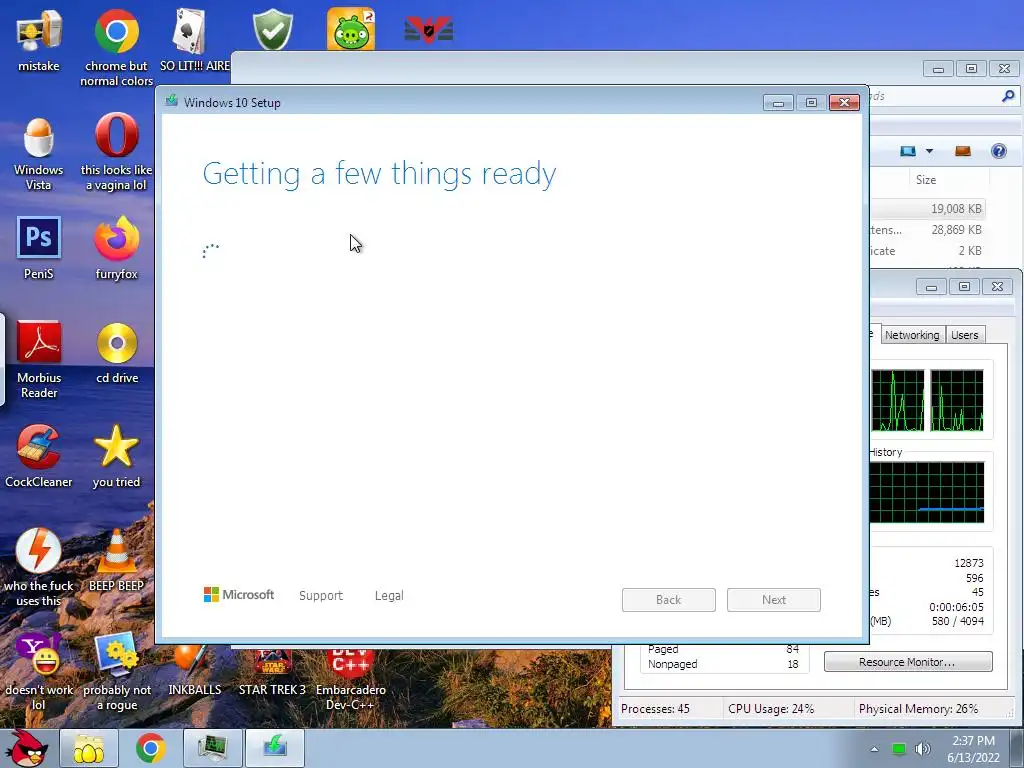Click the Angry Birds start button
1024x768 pixels.
coord(26,748)
